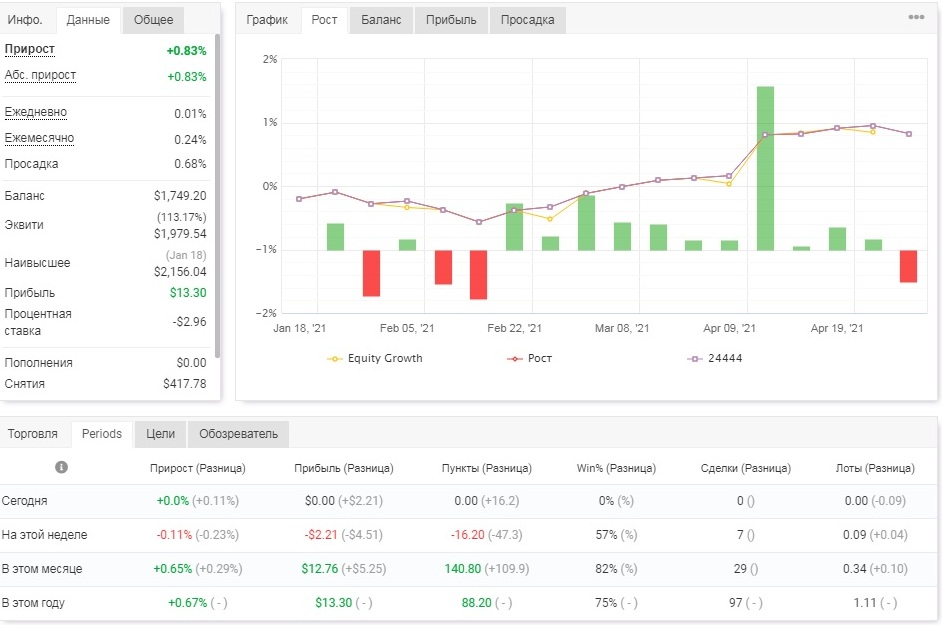
Task: Open the Обозреватель tab
Action: tap(239, 434)
